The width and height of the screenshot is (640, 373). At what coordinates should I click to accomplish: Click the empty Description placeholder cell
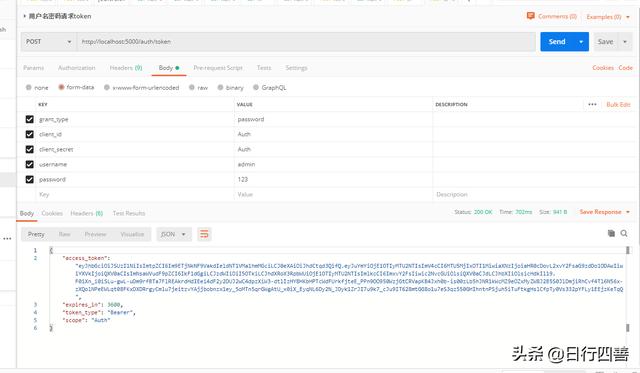pos(533,195)
